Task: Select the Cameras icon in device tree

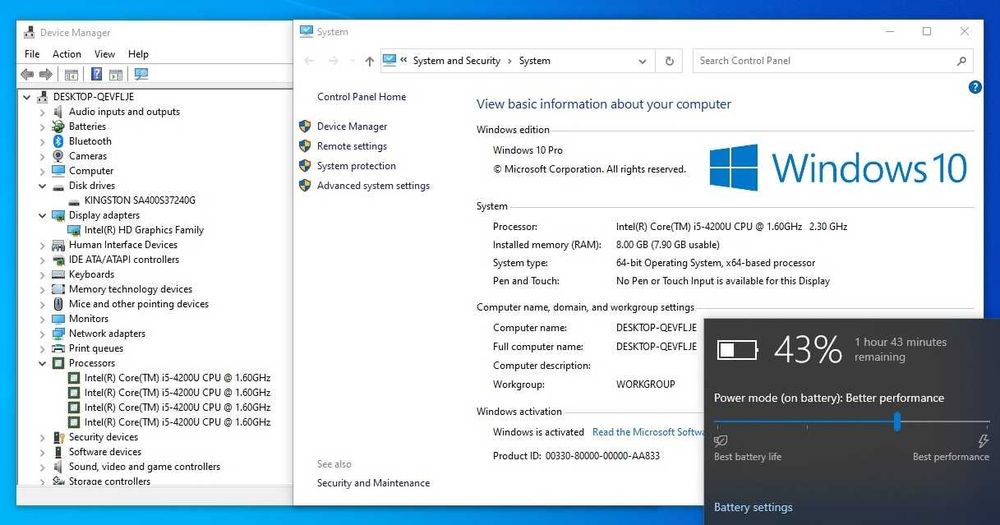Action: click(x=58, y=156)
